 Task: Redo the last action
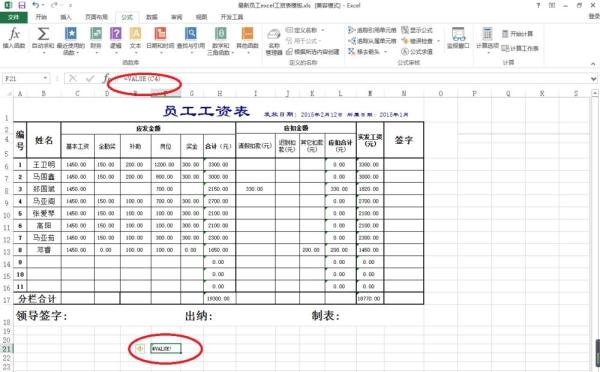point(54,5)
